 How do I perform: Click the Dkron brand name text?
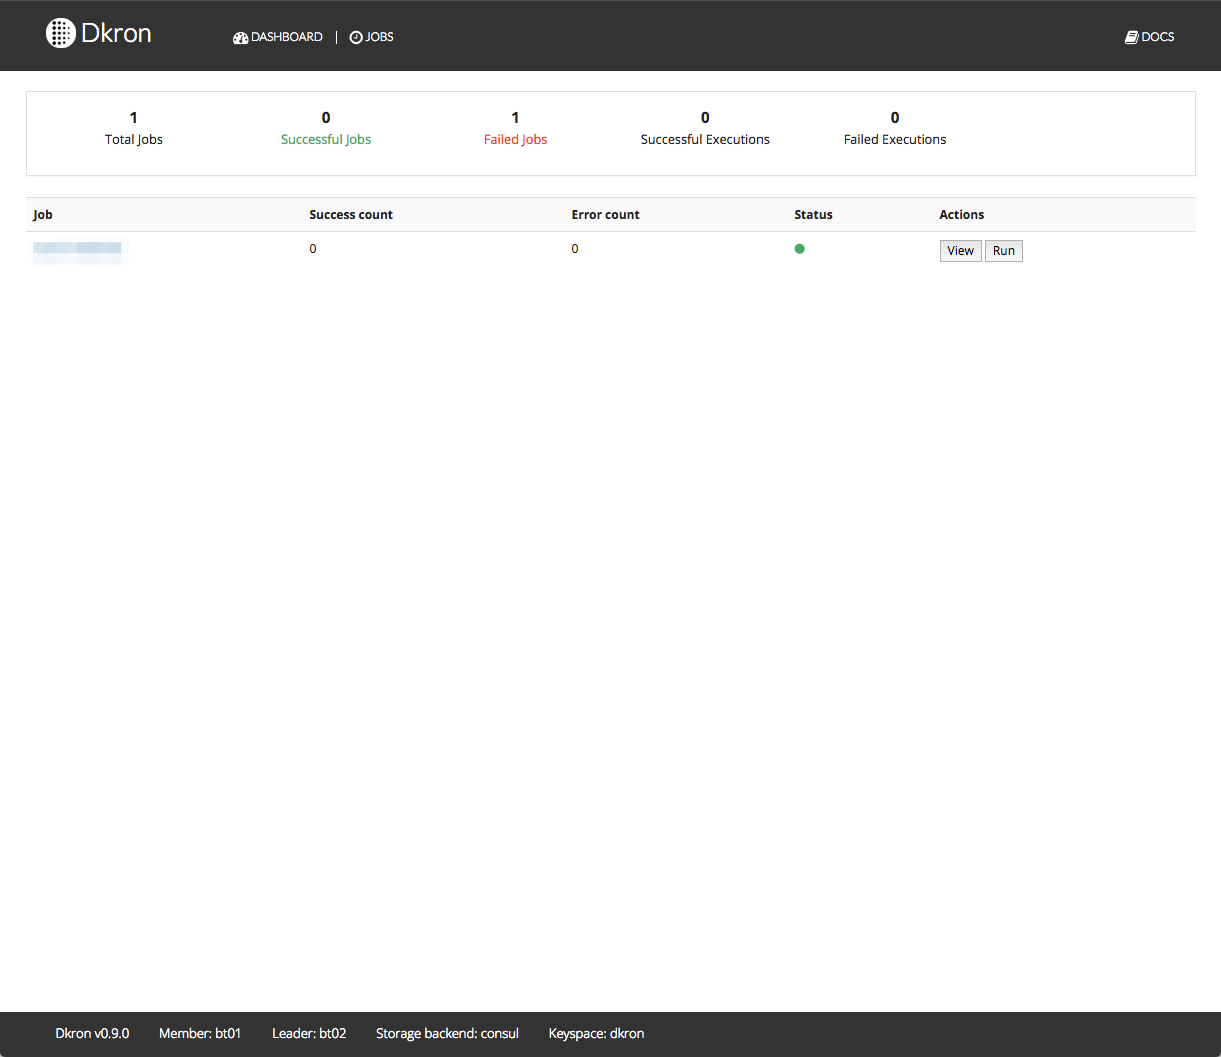(116, 33)
